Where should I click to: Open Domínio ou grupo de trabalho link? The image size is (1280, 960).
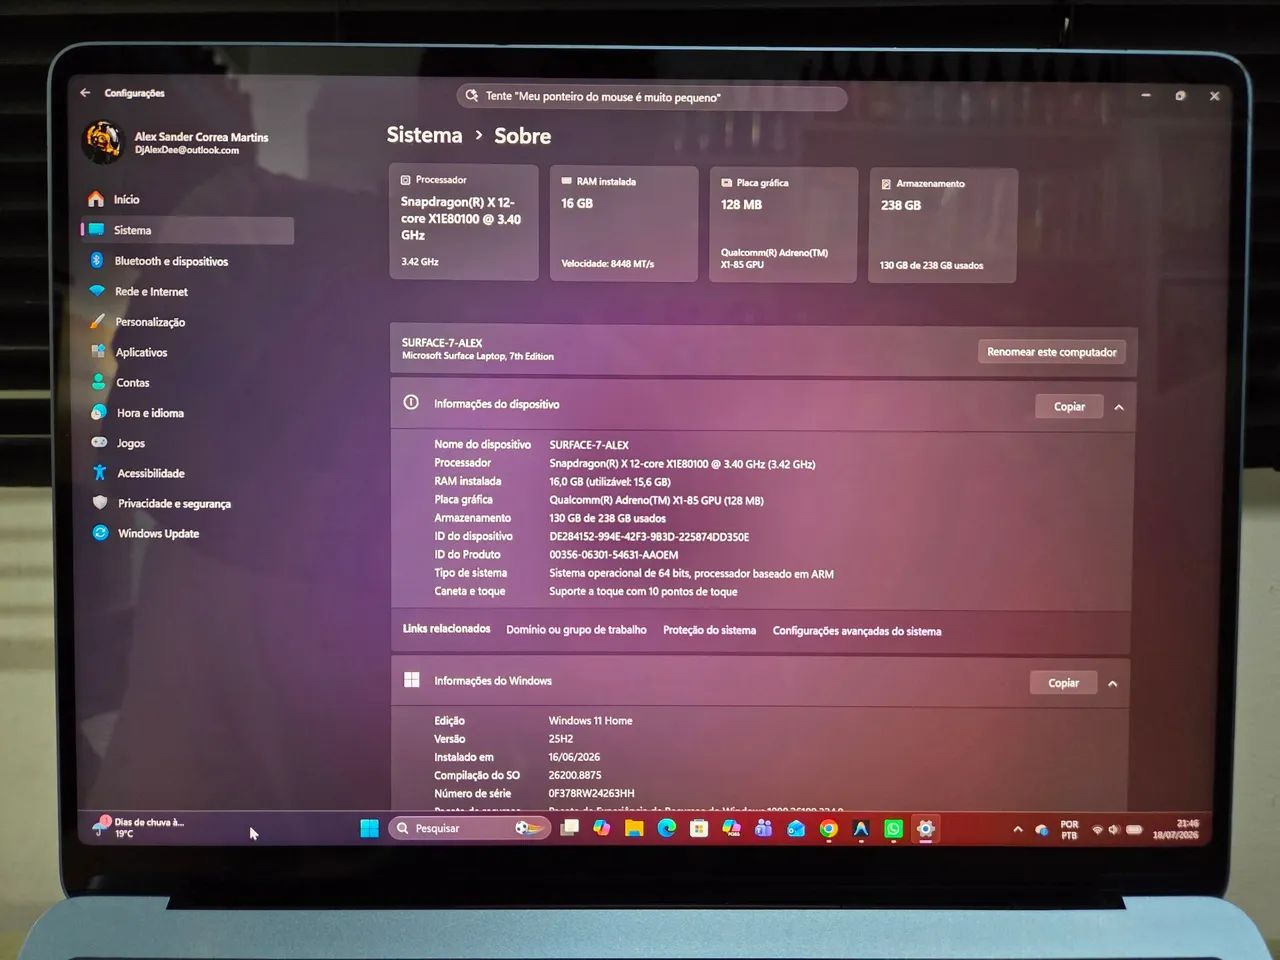tap(576, 630)
